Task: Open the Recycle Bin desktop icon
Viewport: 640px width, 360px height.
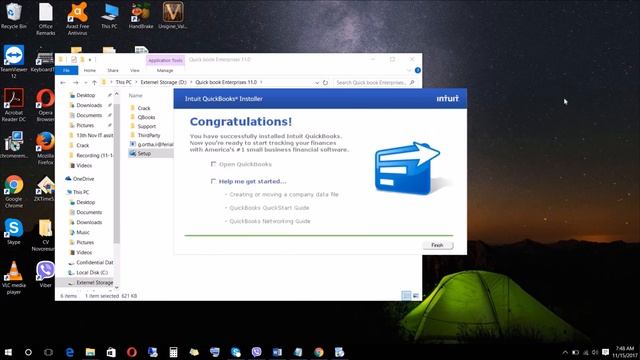Action: pos(14,16)
